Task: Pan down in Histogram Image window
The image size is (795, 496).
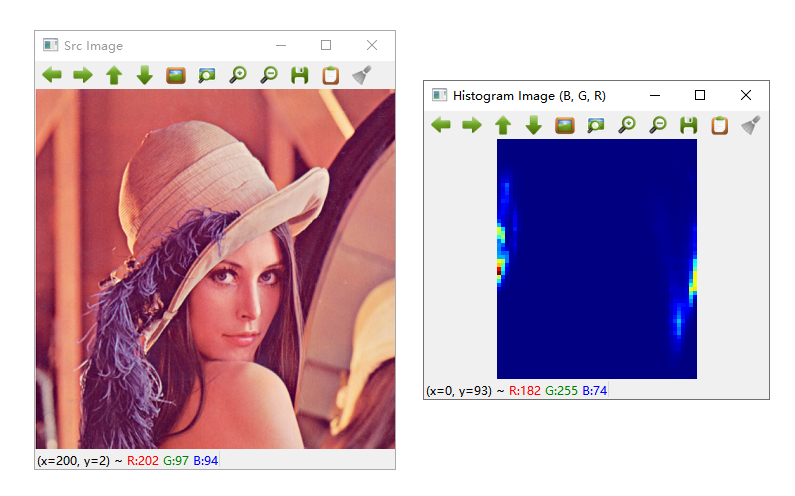Action: pos(533,125)
